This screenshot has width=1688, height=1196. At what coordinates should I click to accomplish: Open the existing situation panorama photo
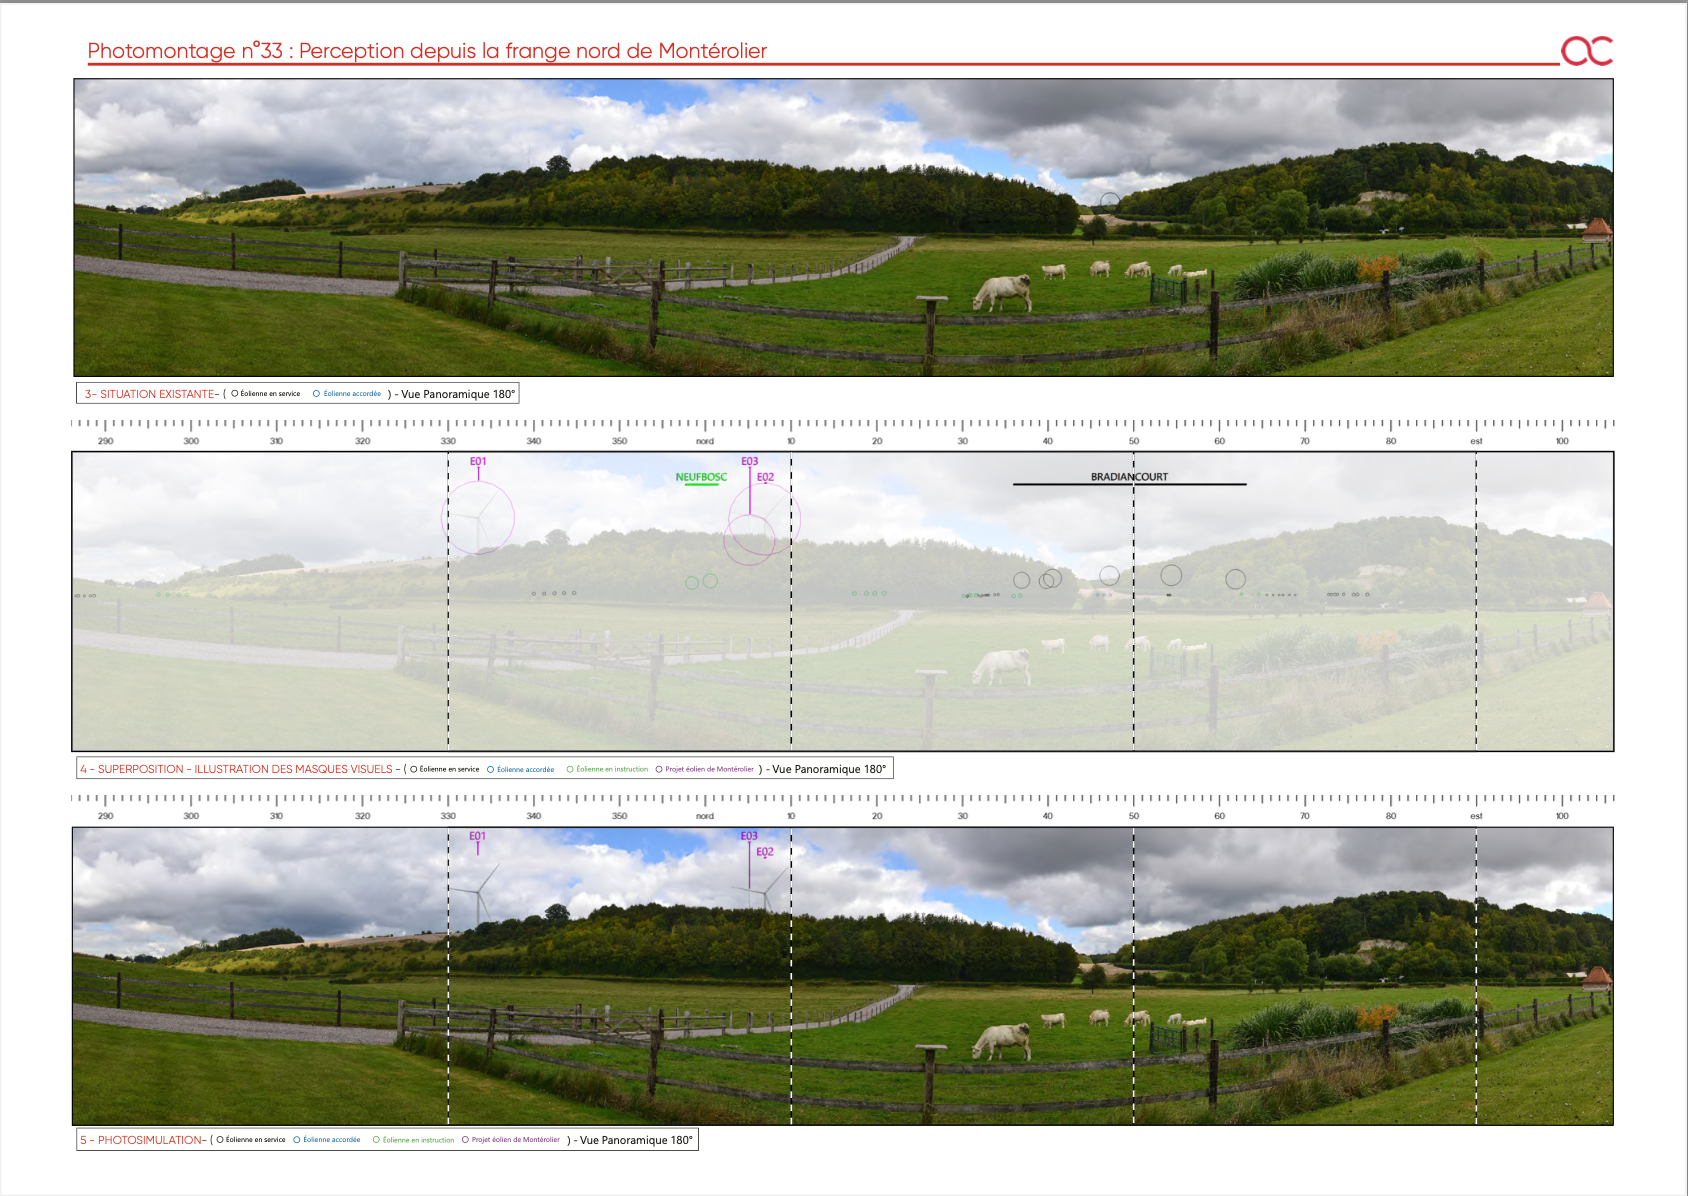[843, 228]
